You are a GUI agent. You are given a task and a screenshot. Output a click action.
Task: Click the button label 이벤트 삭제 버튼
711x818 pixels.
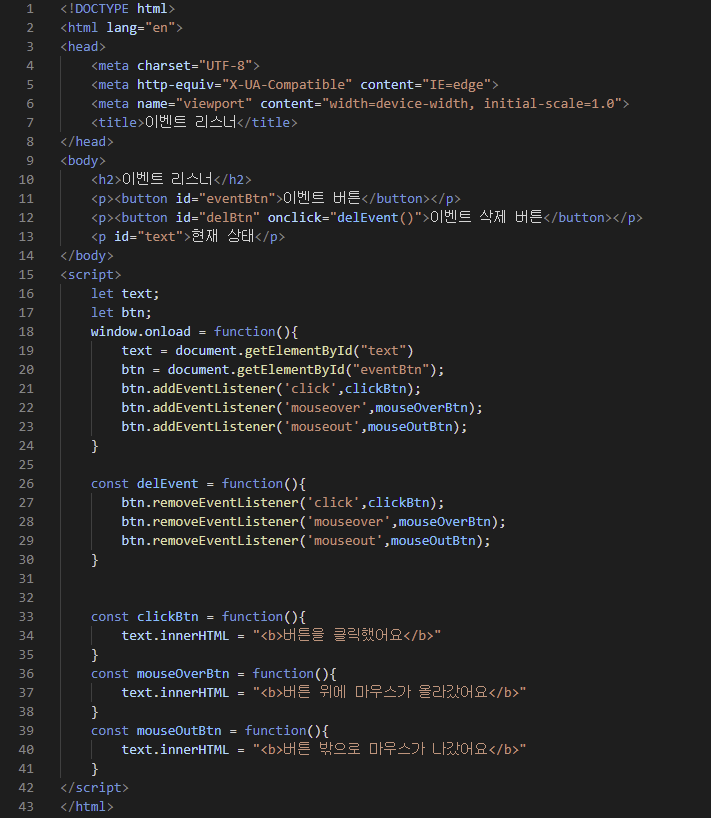(486, 218)
